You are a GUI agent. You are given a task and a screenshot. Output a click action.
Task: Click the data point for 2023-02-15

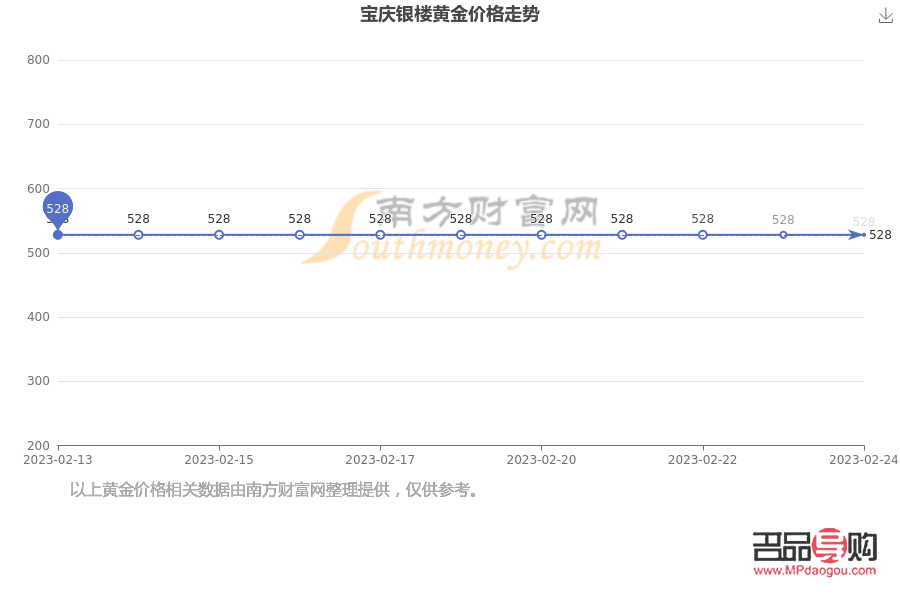pyautogui.click(x=218, y=234)
